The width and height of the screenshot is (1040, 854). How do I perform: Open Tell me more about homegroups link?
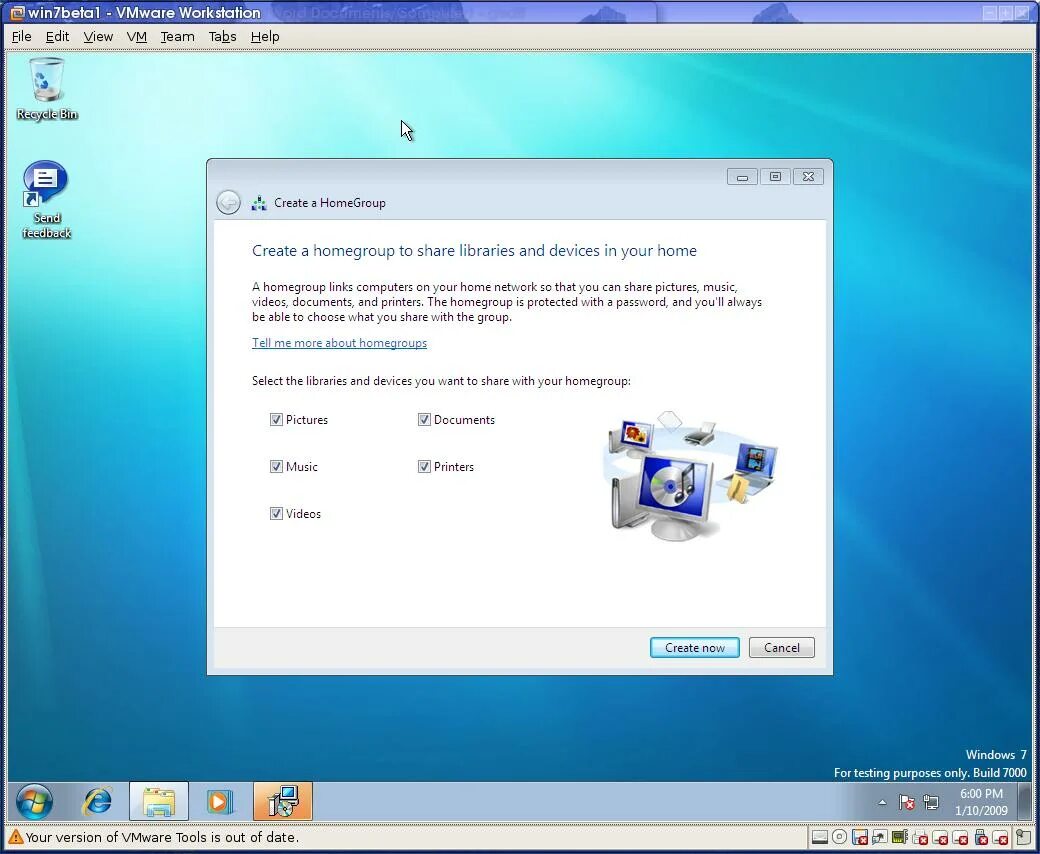click(x=339, y=343)
